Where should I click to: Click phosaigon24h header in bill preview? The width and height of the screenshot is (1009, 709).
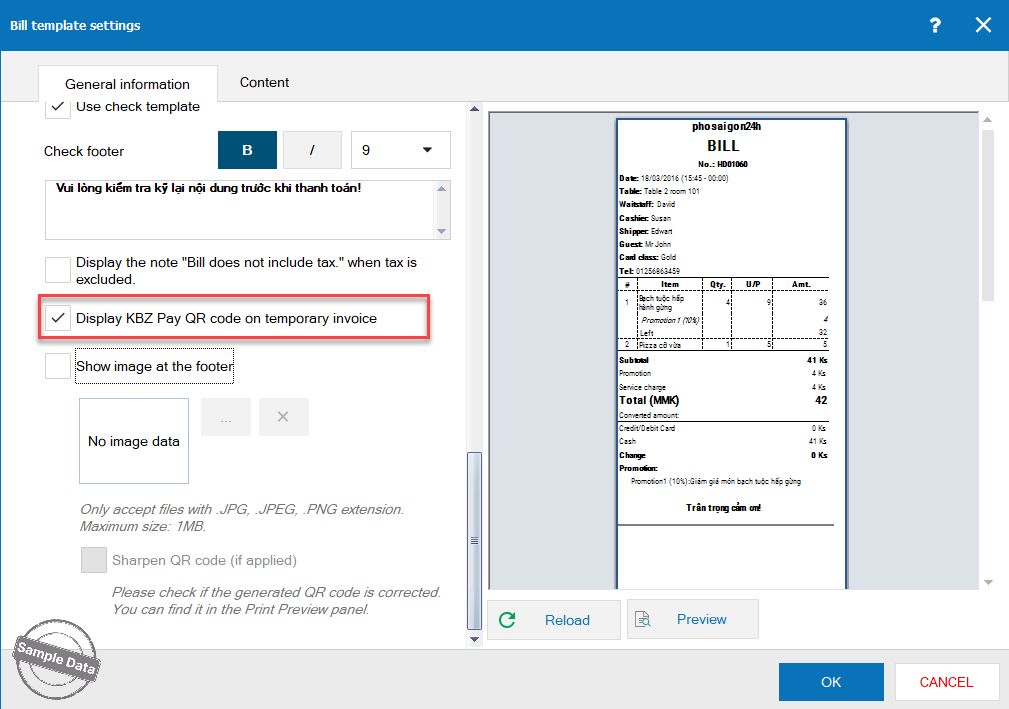[727, 127]
